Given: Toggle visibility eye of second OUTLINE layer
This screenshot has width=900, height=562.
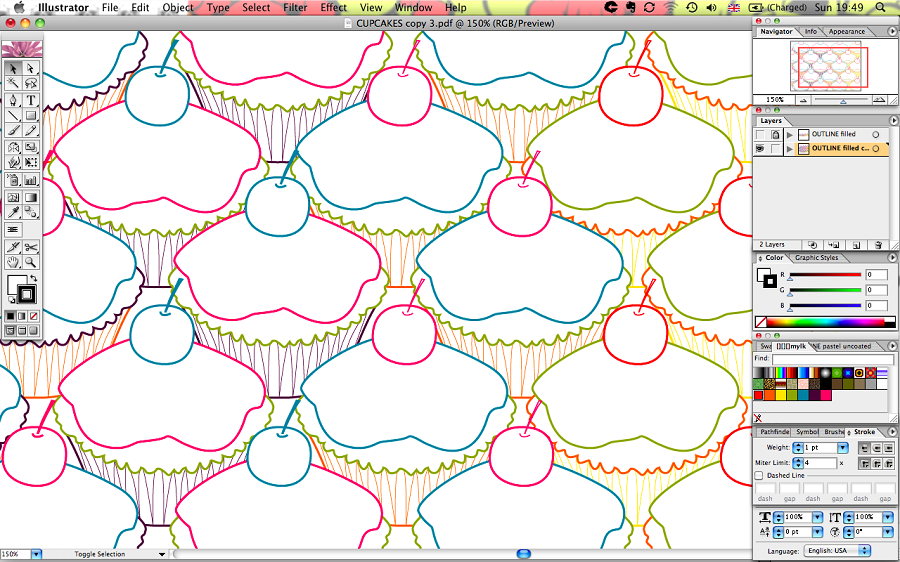Looking at the screenshot, I should (x=760, y=149).
